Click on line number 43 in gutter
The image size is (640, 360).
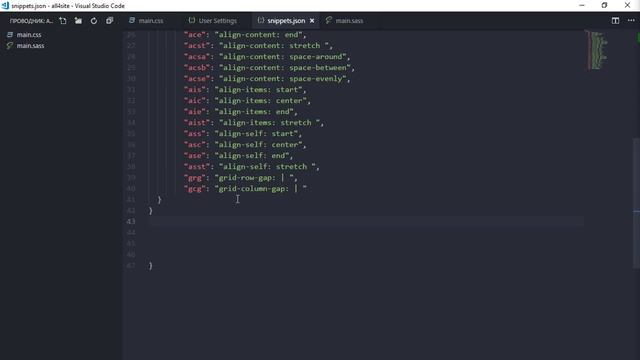pyautogui.click(x=131, y=221)
